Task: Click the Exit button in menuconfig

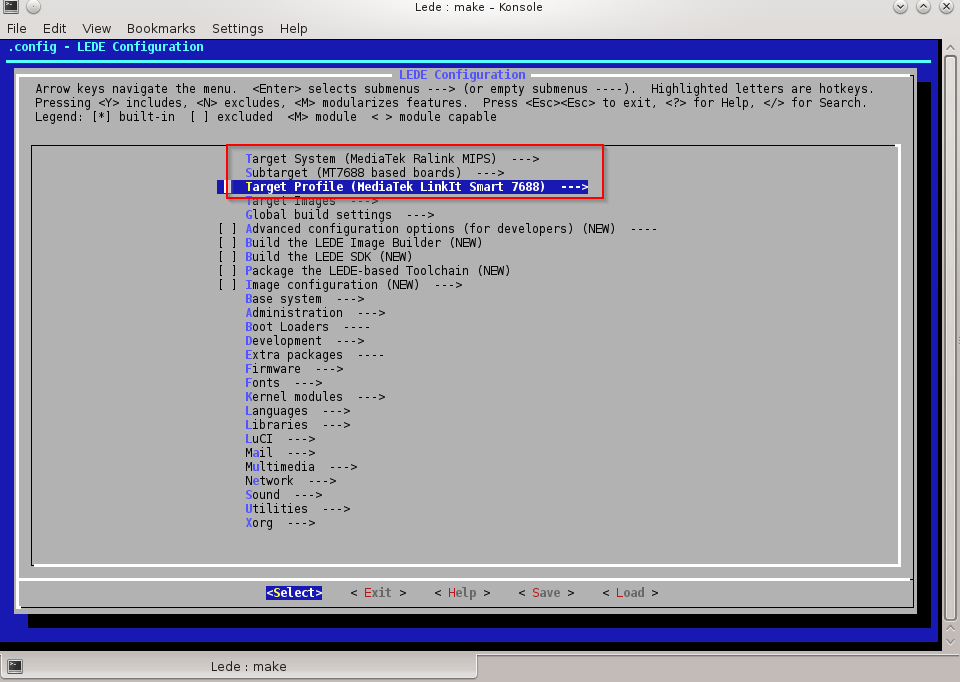Action: (378, 593)
